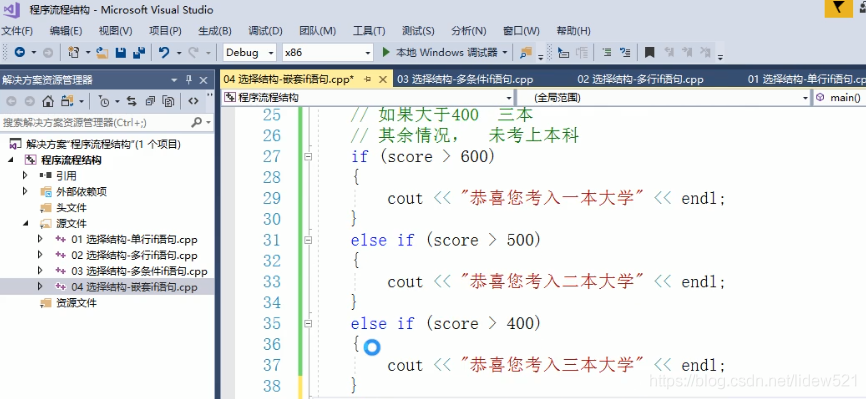Close the Solution Explorer panel
Screen dimensions: 866x399
[x=203, y=80]
